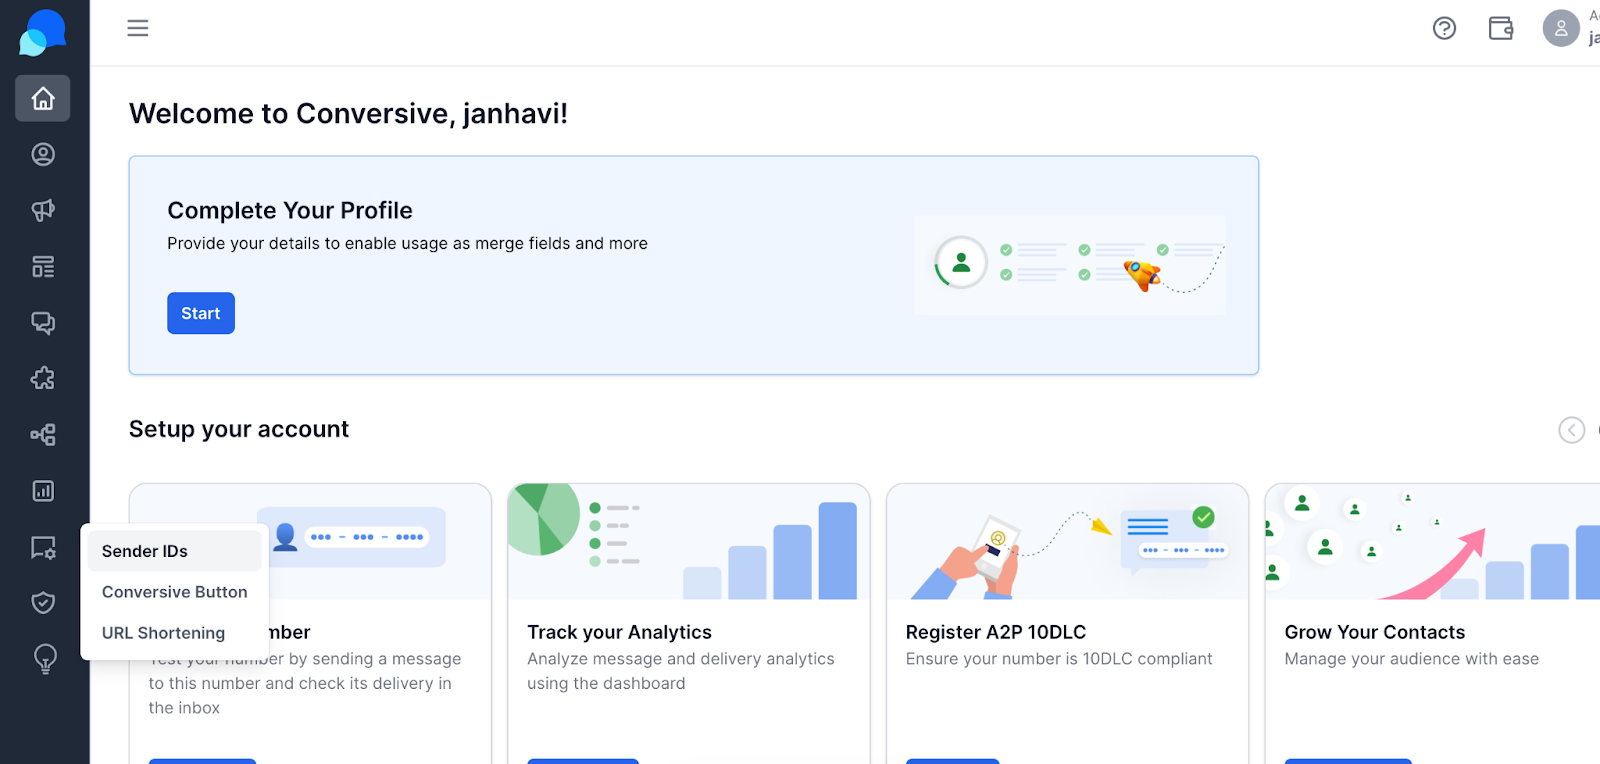Open the Conversations chat bubbles icon
The image size is (1600, 764).
(43, 323)
